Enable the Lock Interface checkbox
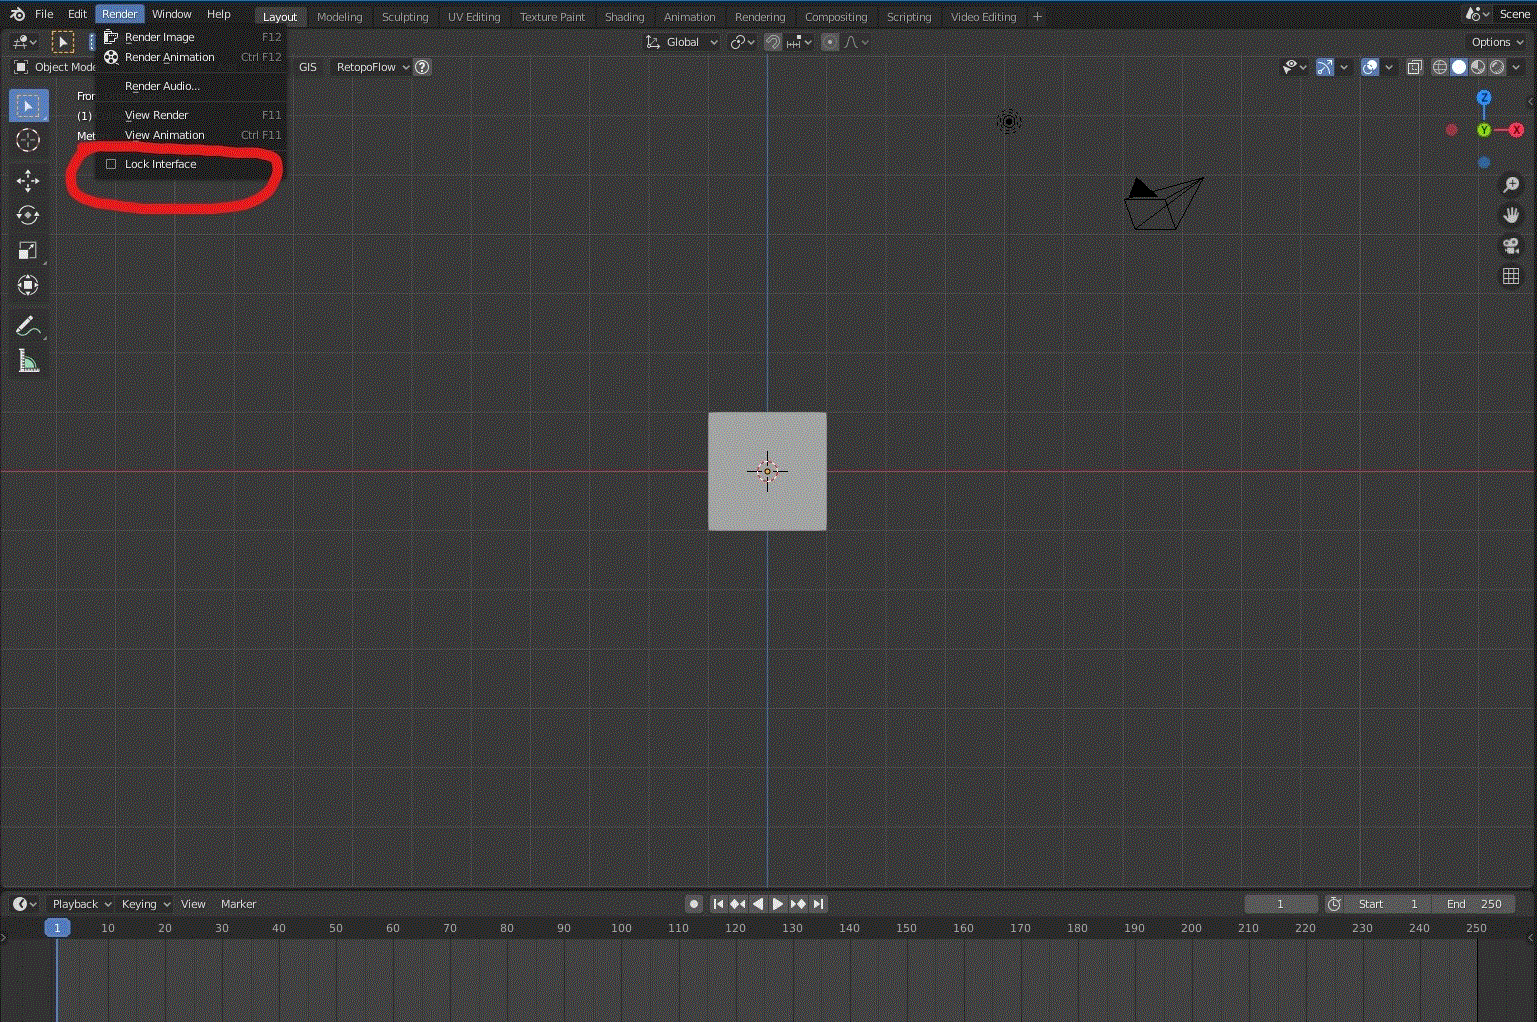This screenshot has height=1022, width=1537. point(110,164)
